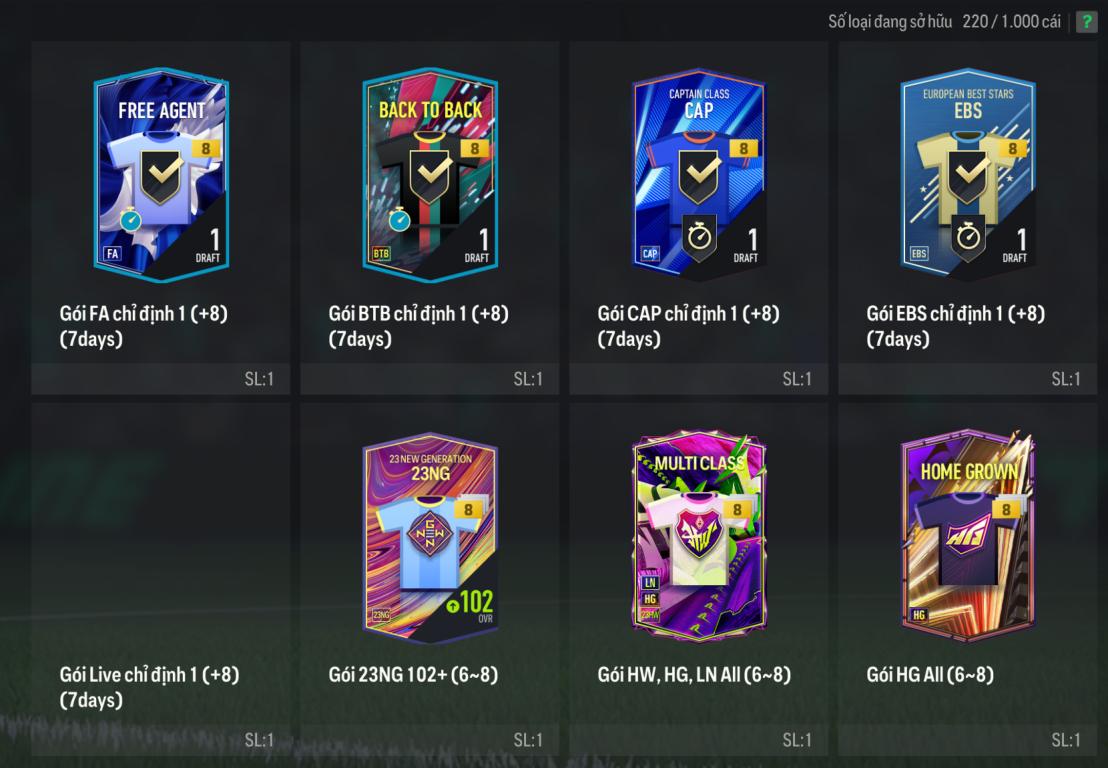
Task: Open Gói 23NG 102+ (6~8) label
Action: 413,675
